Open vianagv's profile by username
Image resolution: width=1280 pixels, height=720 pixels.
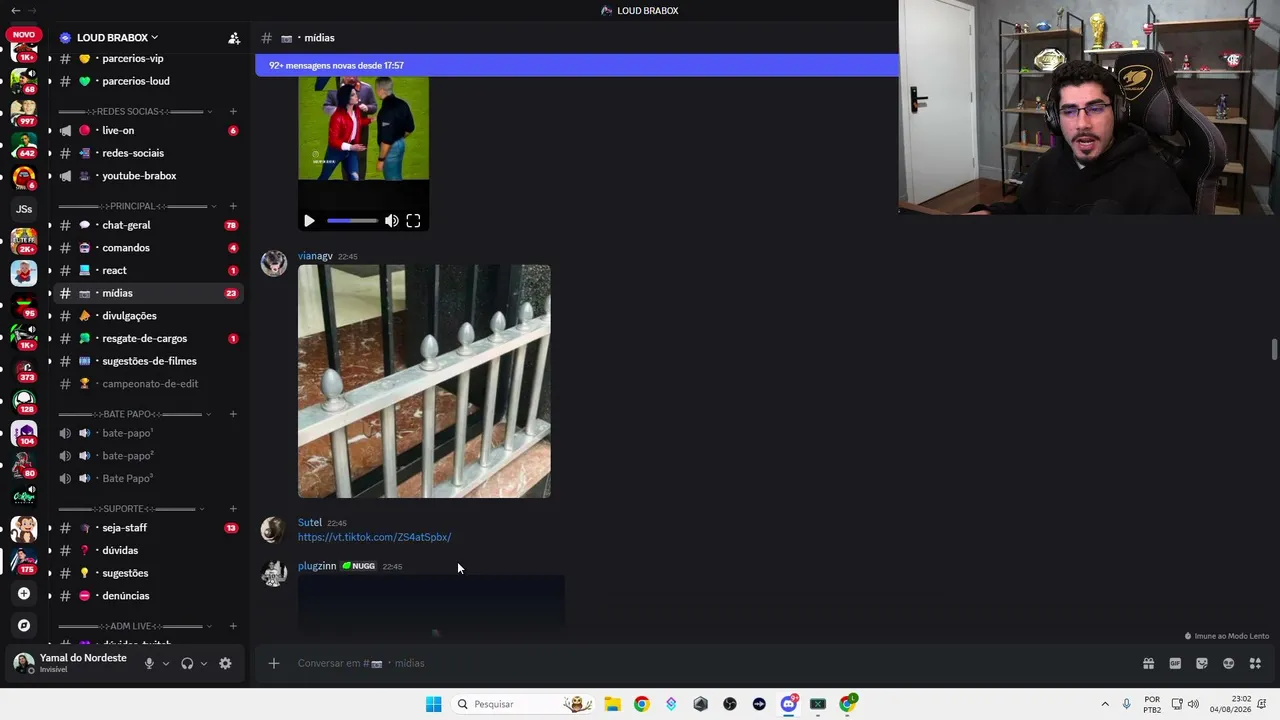pyautogui.click(x=315, y=257)
